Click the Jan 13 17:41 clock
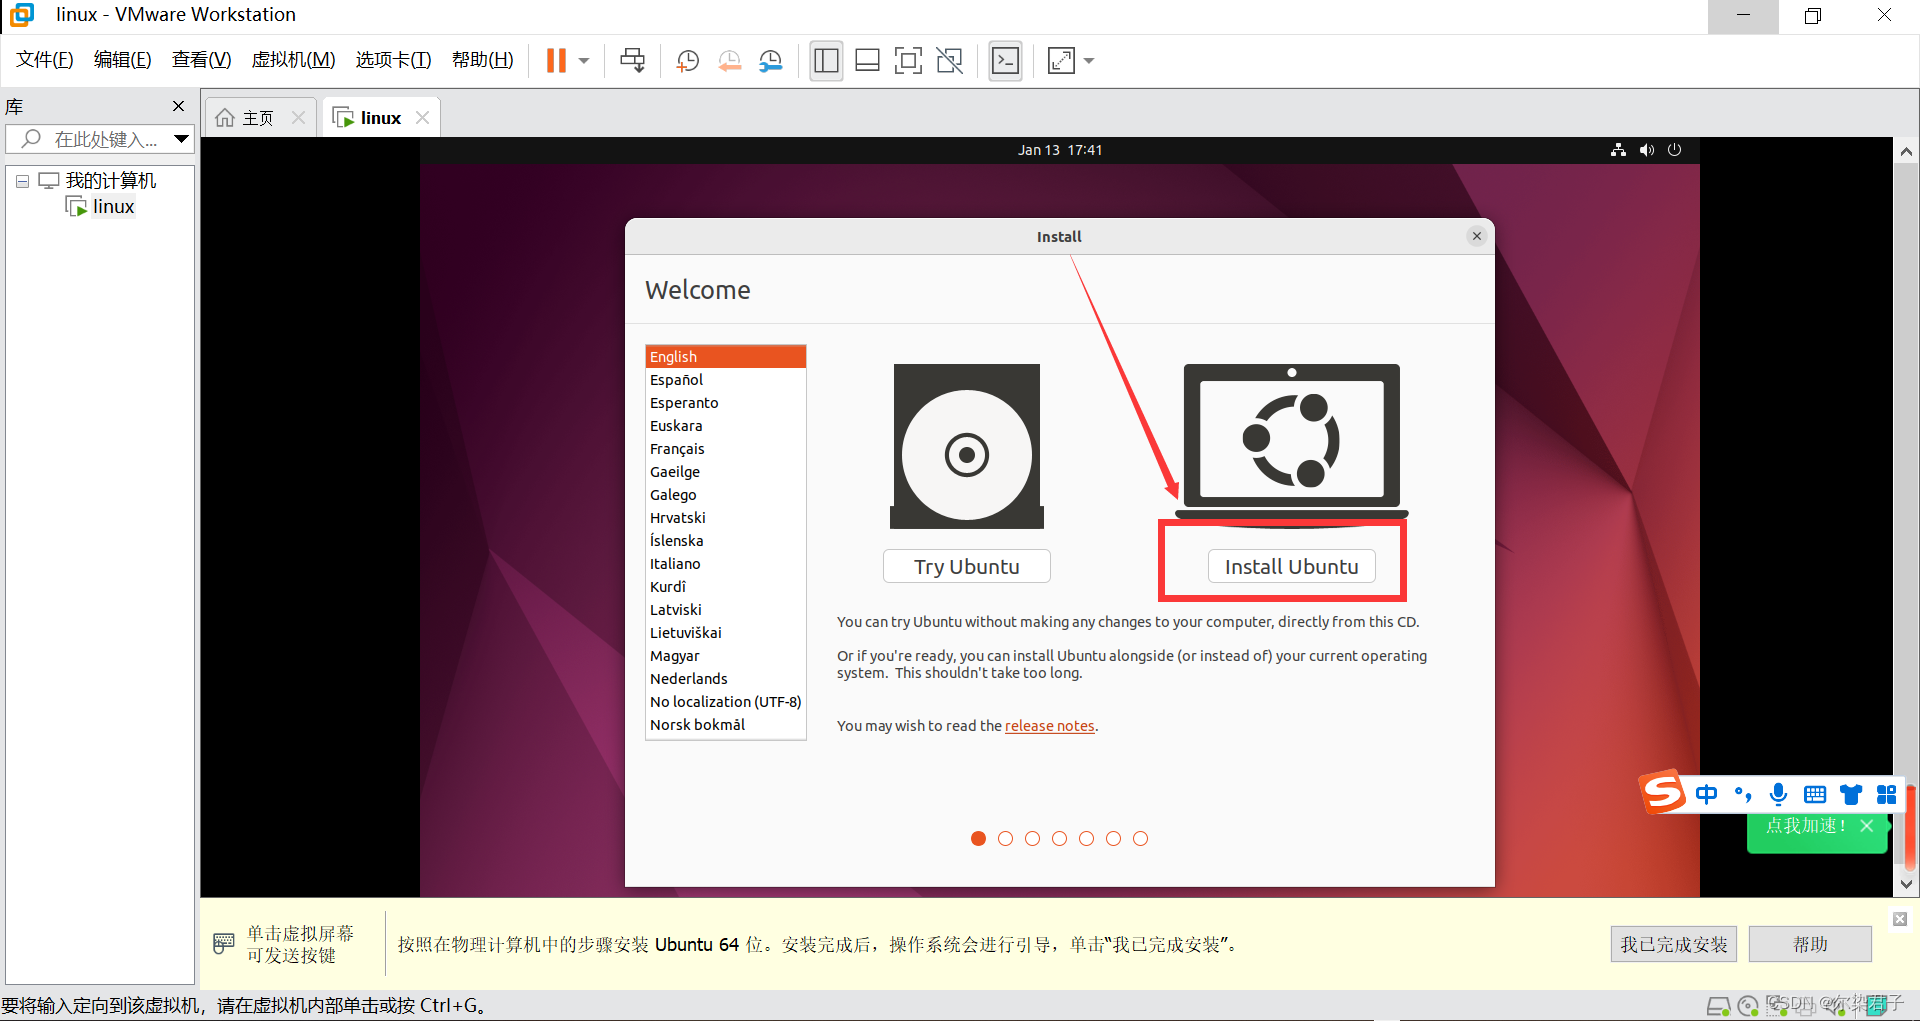The height and width of the screenshot is (1021, 1920). point(1060,150)
